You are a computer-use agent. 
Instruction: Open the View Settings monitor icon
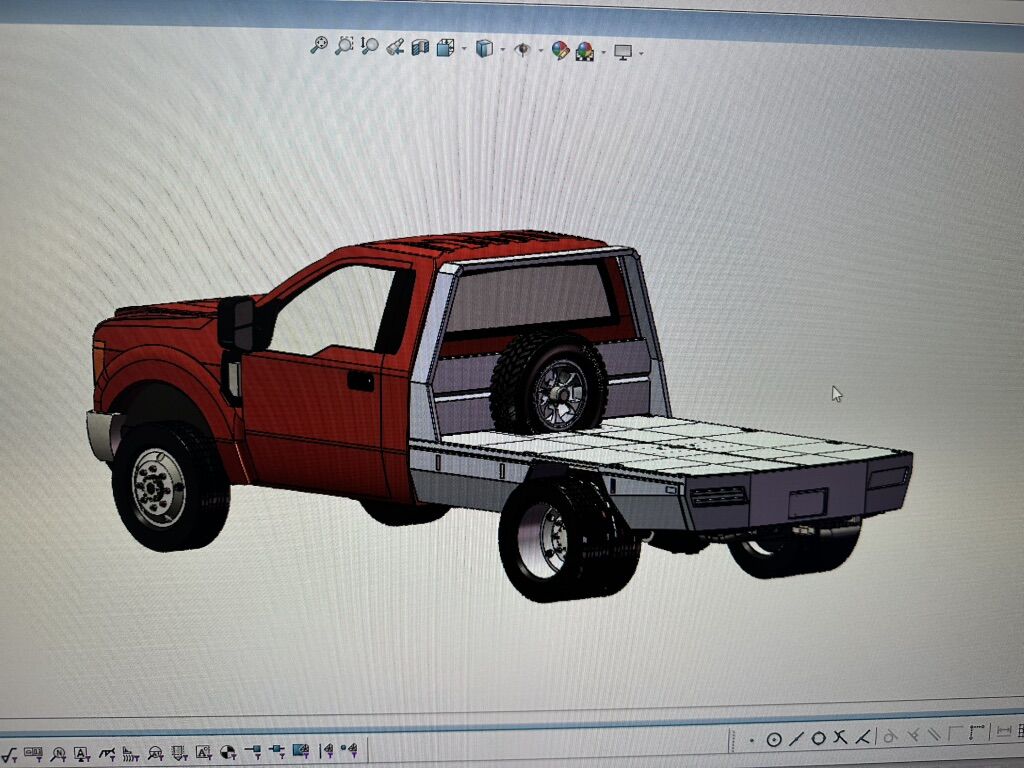pyautogui.click(x=624, y=51)
